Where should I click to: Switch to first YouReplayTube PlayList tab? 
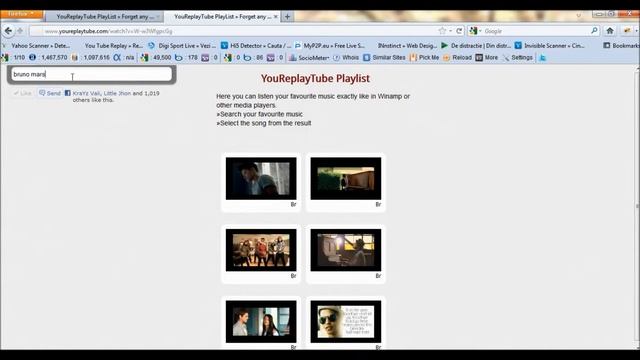point(104,17)
